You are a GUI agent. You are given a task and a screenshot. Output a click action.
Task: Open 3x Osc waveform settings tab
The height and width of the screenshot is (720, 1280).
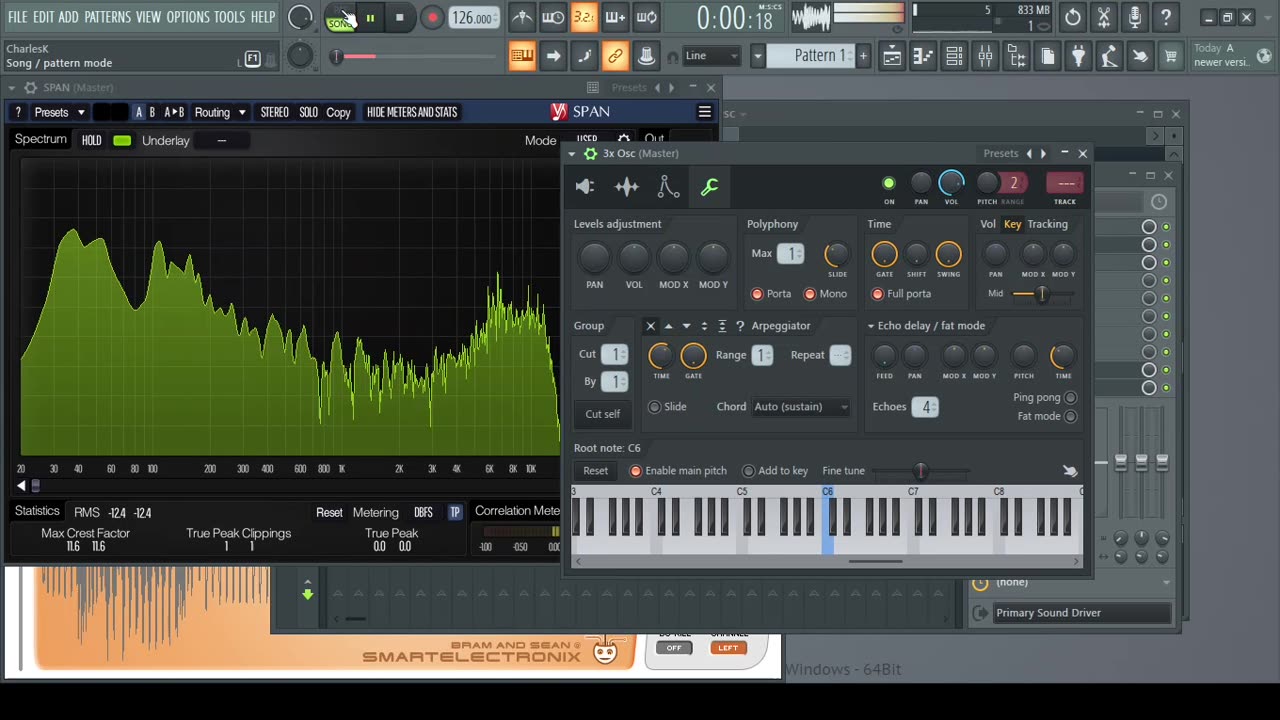627,186
